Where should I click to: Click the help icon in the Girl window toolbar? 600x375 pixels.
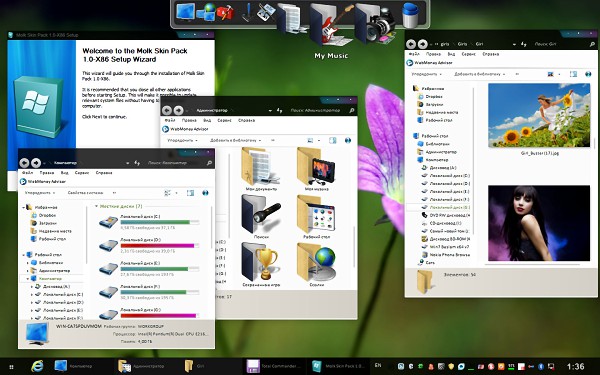click(x=588, y=74)
